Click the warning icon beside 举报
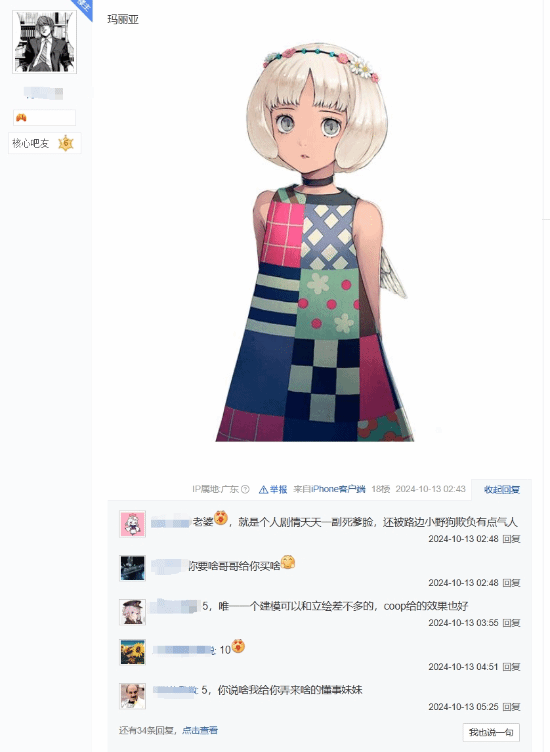This screenshot has height=752, width=550. 263,490
